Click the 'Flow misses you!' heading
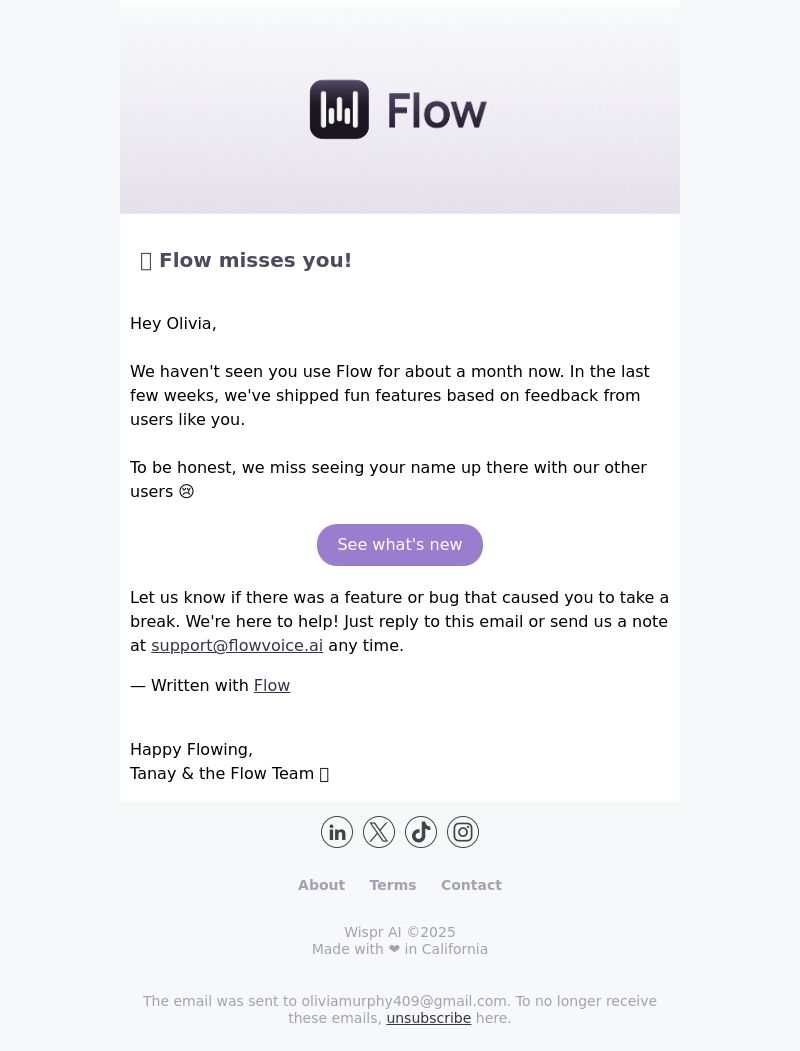This screenshot has width=800, height=1051. pos(255,260)
